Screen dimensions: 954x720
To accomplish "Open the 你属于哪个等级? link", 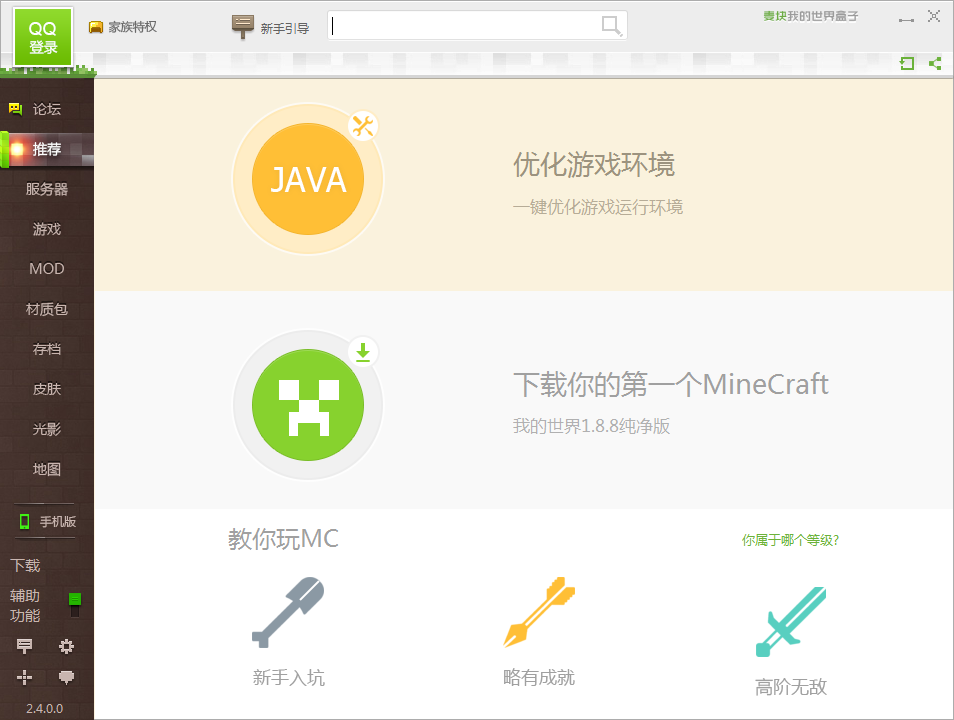I will (790, 540).
